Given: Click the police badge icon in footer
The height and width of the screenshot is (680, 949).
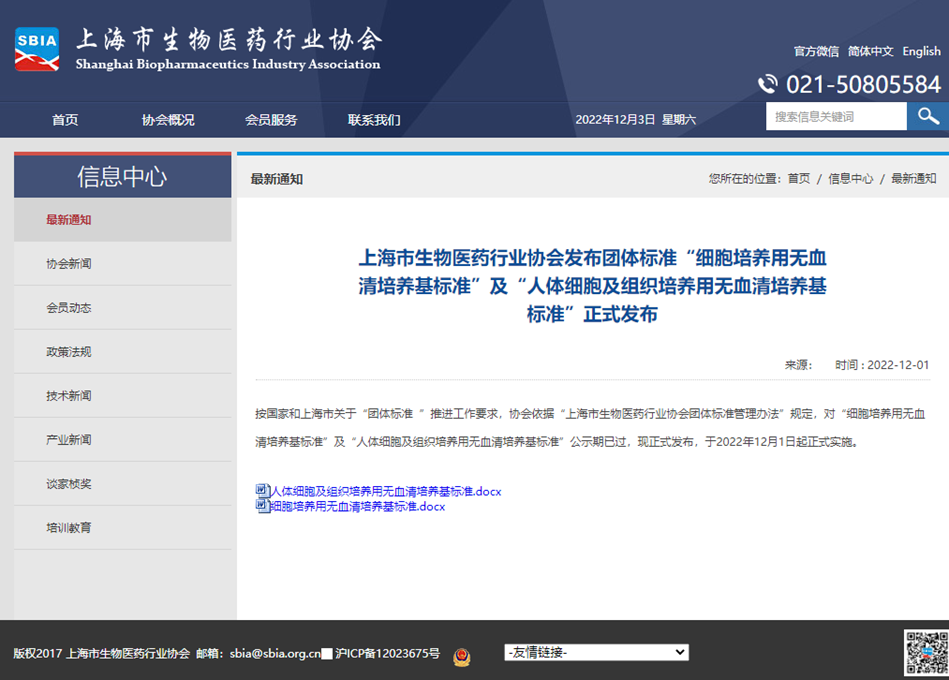Looking at the screenshot, I should [461, 656].
